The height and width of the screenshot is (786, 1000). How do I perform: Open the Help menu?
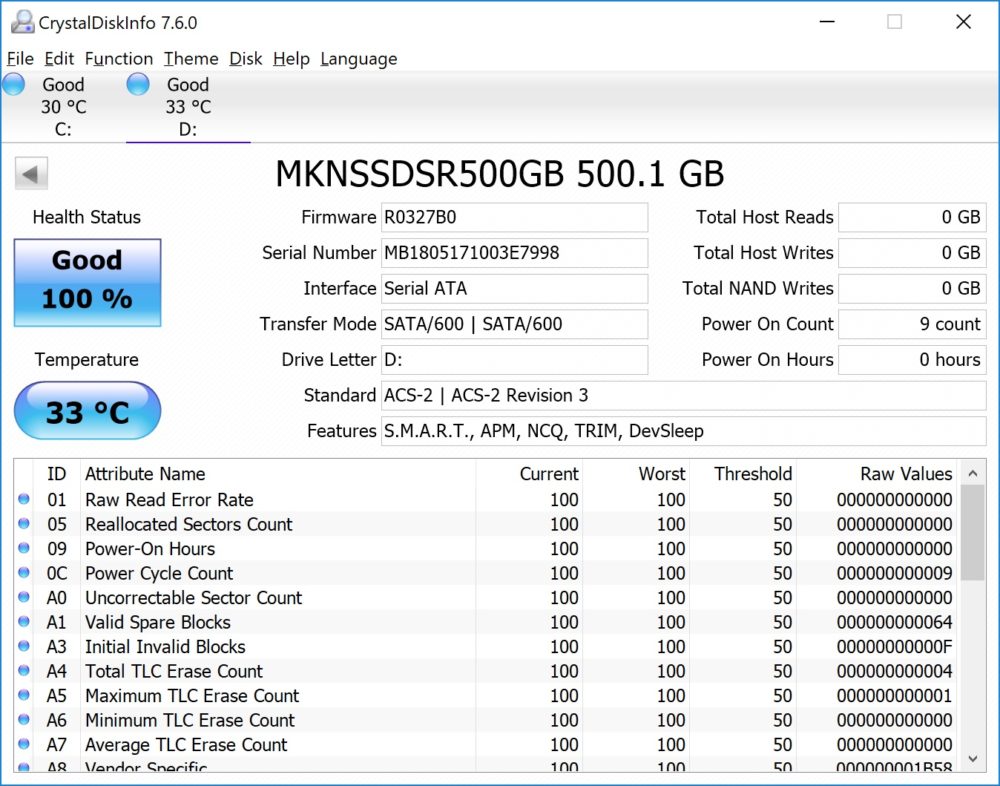point(291,59)
